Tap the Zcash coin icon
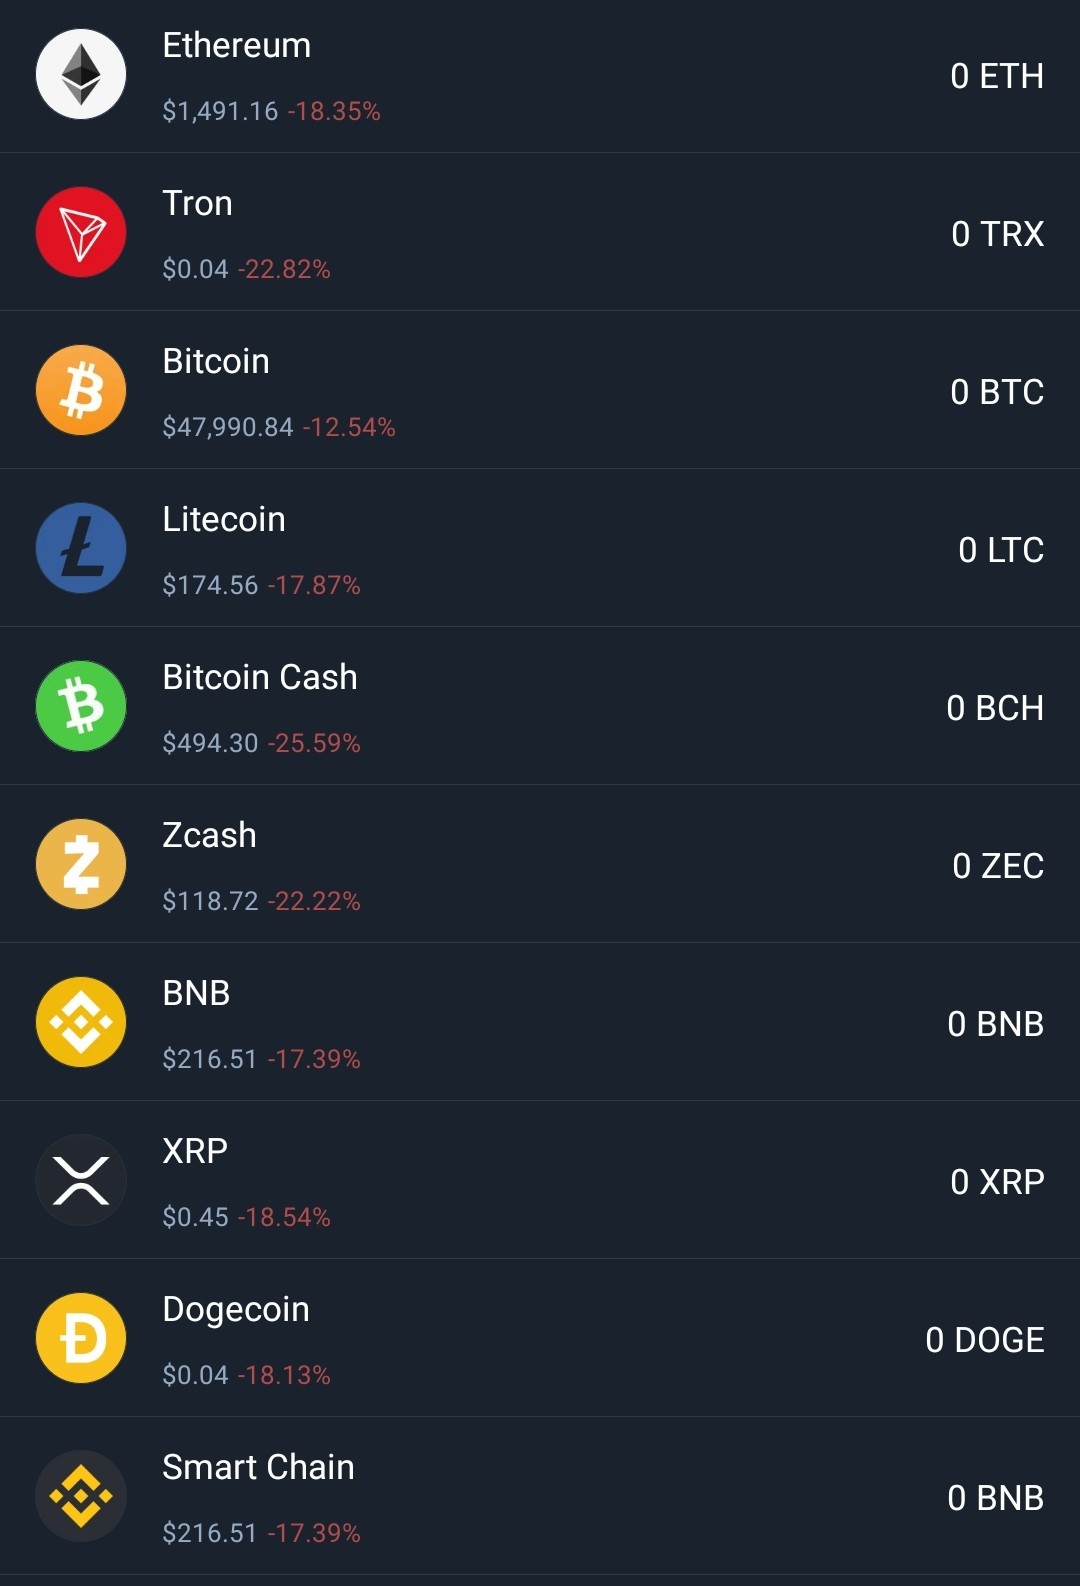The width and height of the screenshot is (1080, 1586). [x=81, y=865]
